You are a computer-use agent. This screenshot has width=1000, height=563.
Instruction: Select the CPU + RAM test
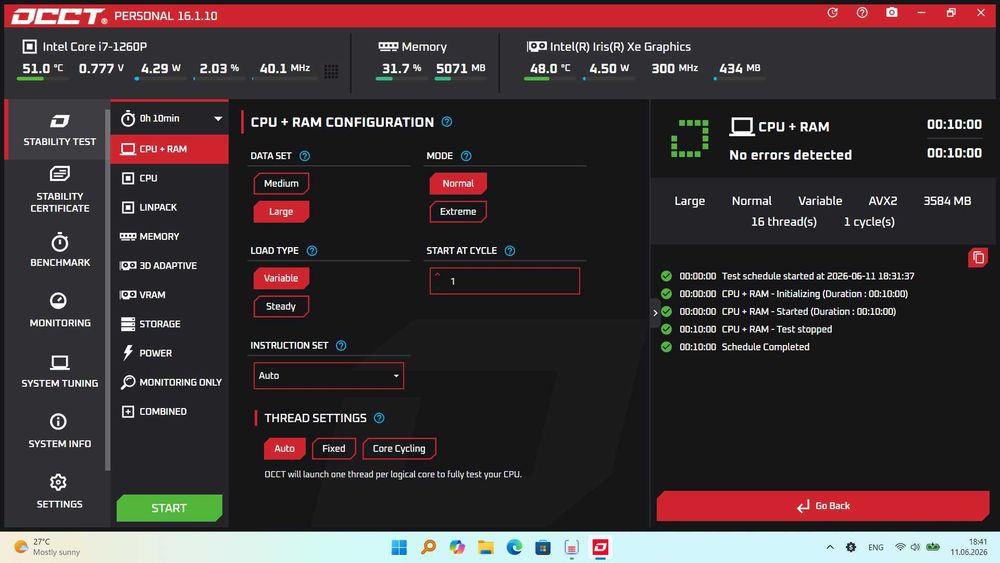170,149
